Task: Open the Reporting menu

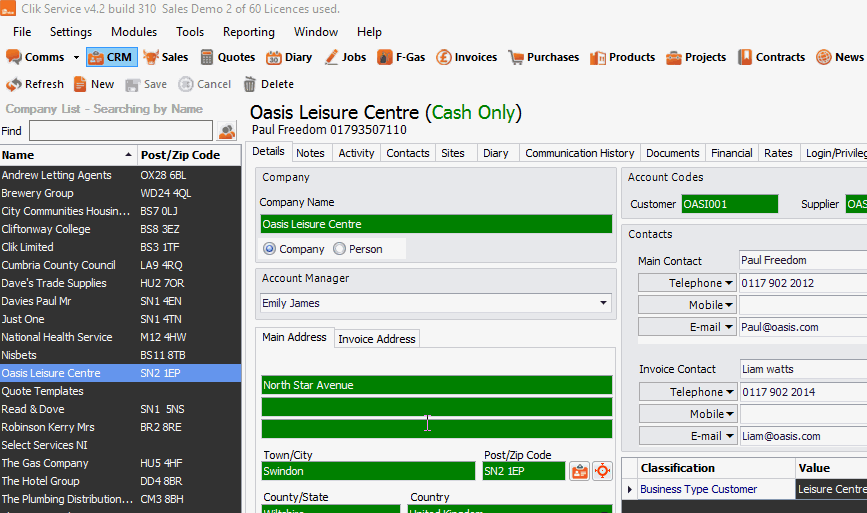Action: point(249,32)
